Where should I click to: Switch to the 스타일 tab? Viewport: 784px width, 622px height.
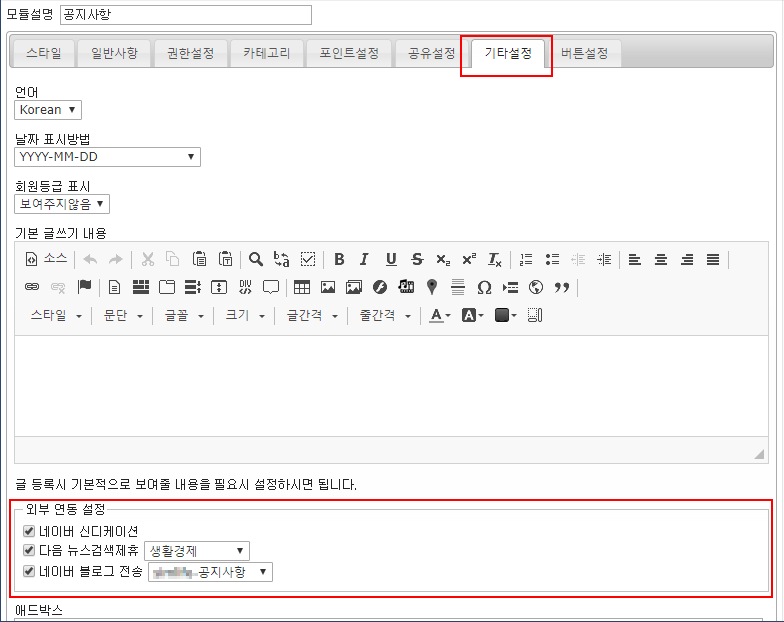point(44,53)
